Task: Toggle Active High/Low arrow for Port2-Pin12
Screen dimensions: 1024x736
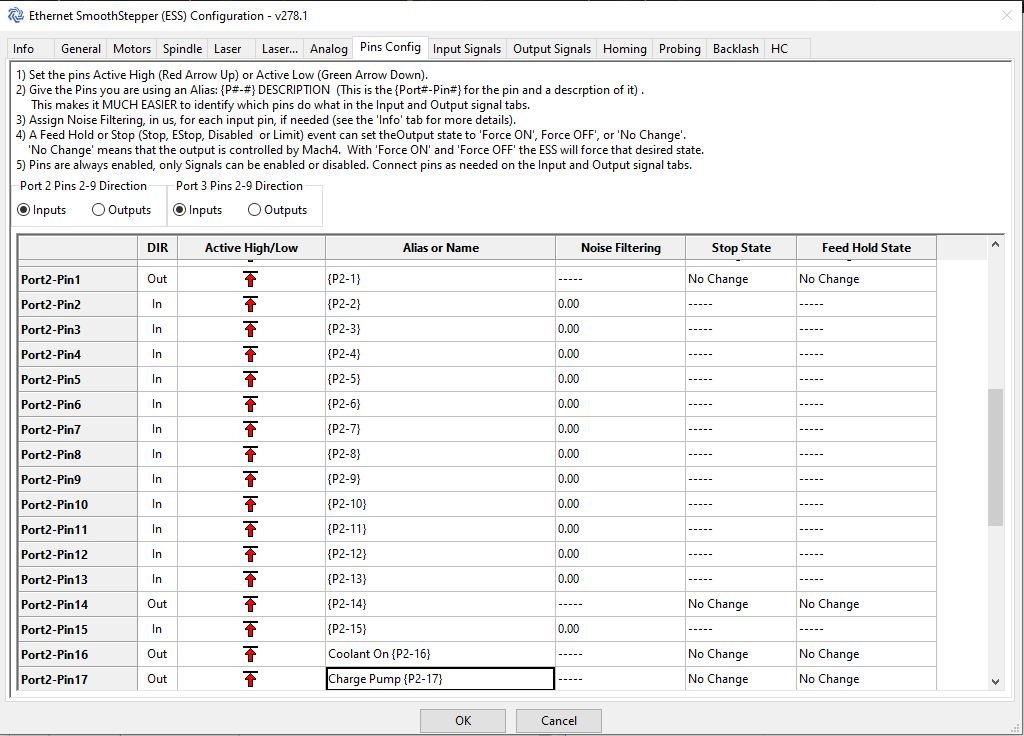Action: click(x=250, y=554)
